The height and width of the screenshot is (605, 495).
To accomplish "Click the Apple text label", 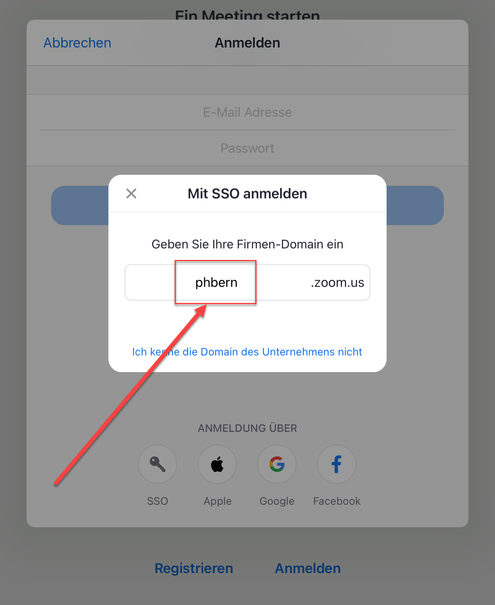I will (218, 501).
